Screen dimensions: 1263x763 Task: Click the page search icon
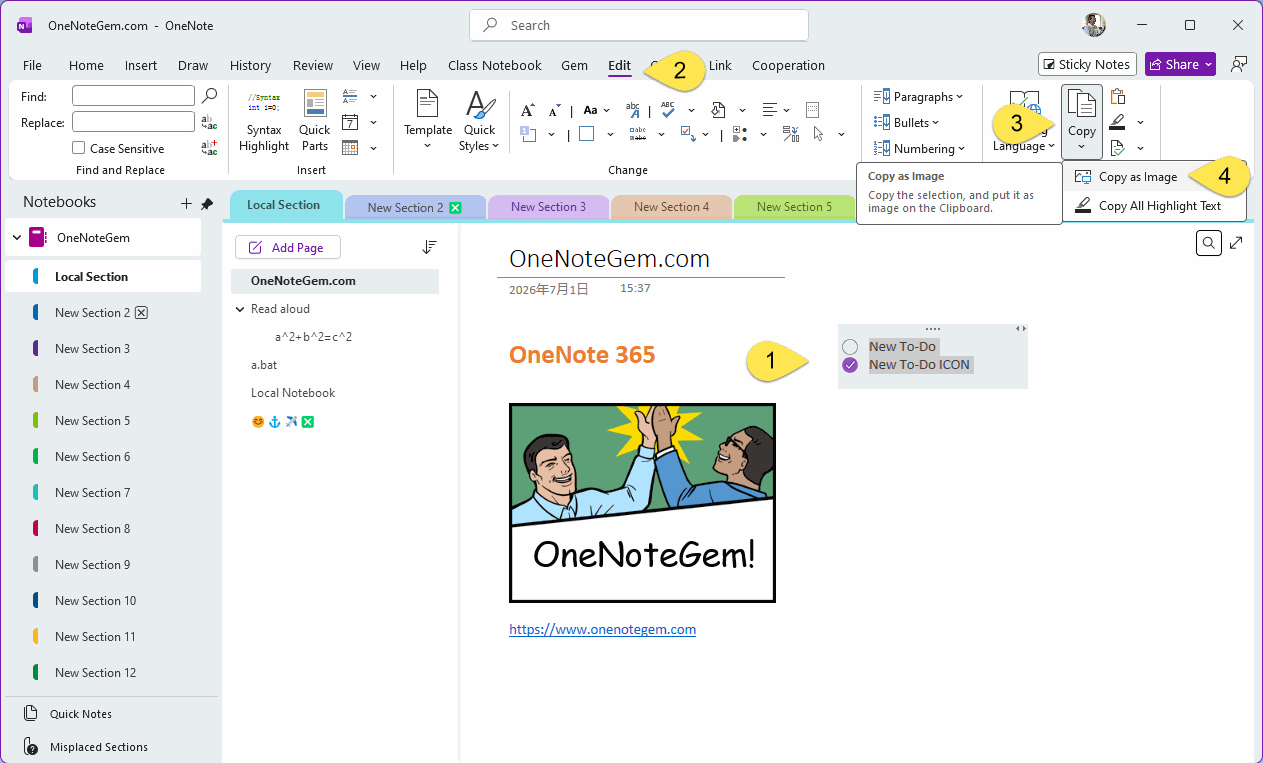(1209, 243)
